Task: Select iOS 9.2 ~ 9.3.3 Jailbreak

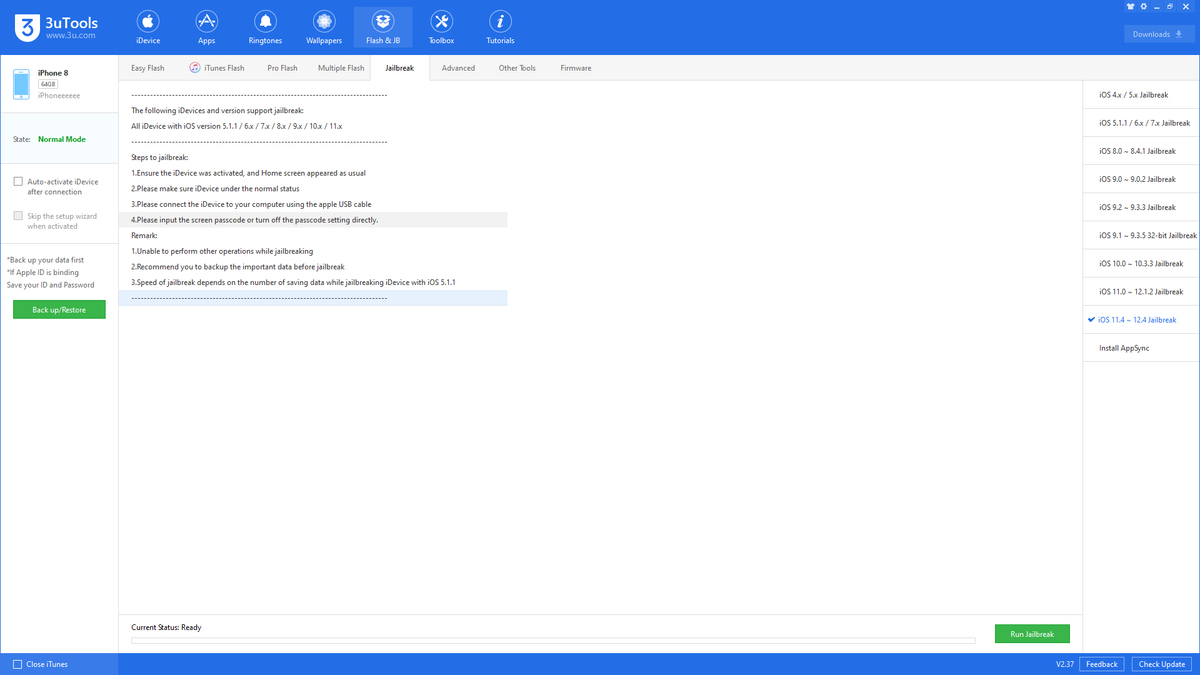Action: (1142, 207)
